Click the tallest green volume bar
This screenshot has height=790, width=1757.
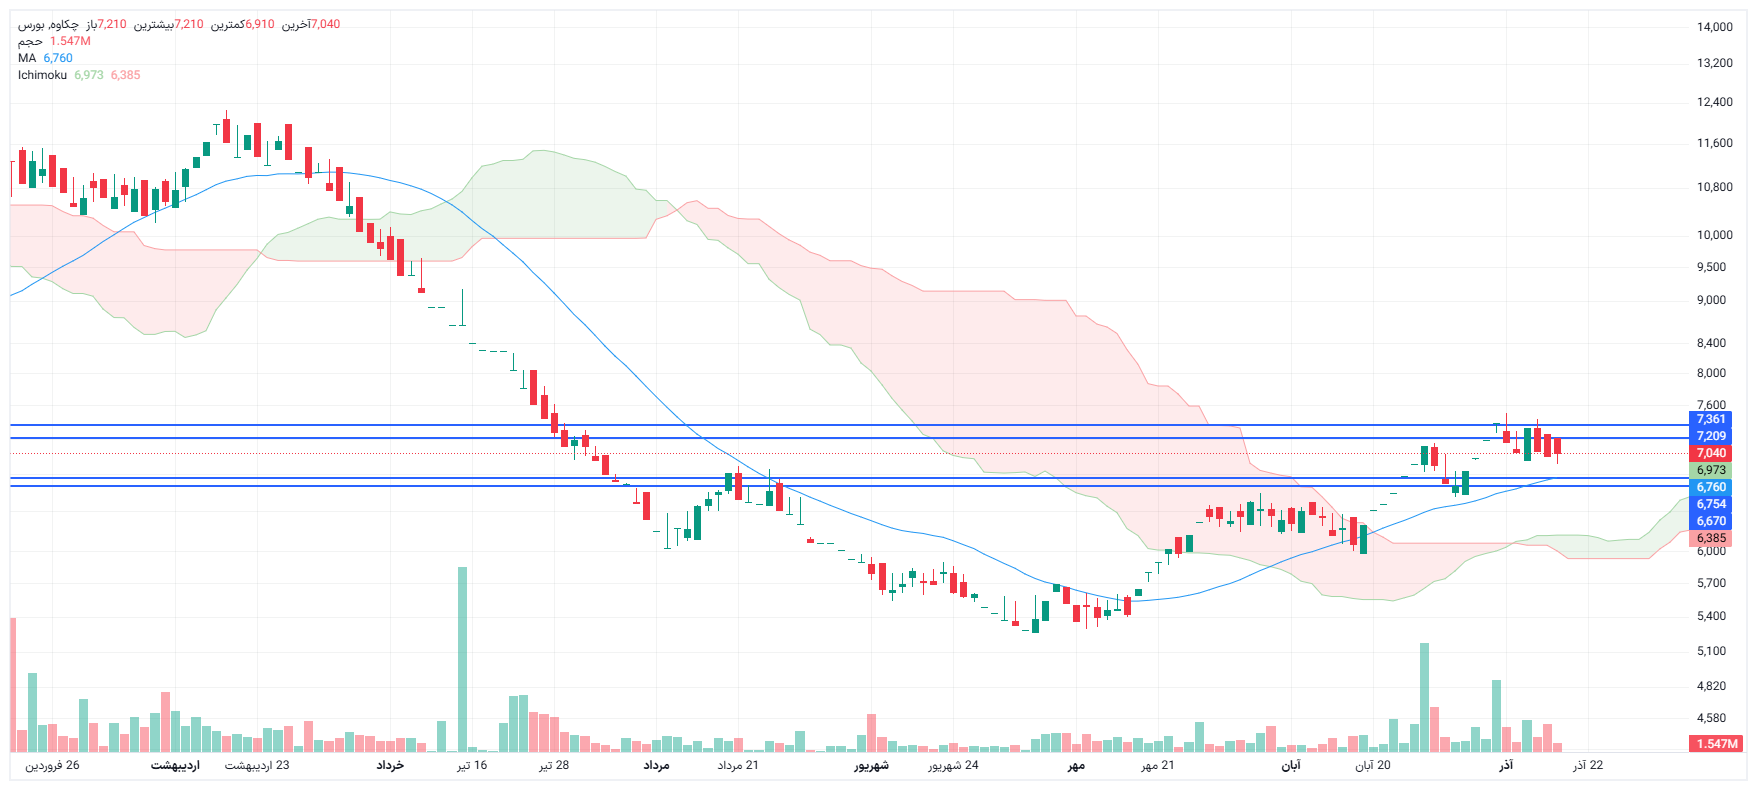pos(462,660)
